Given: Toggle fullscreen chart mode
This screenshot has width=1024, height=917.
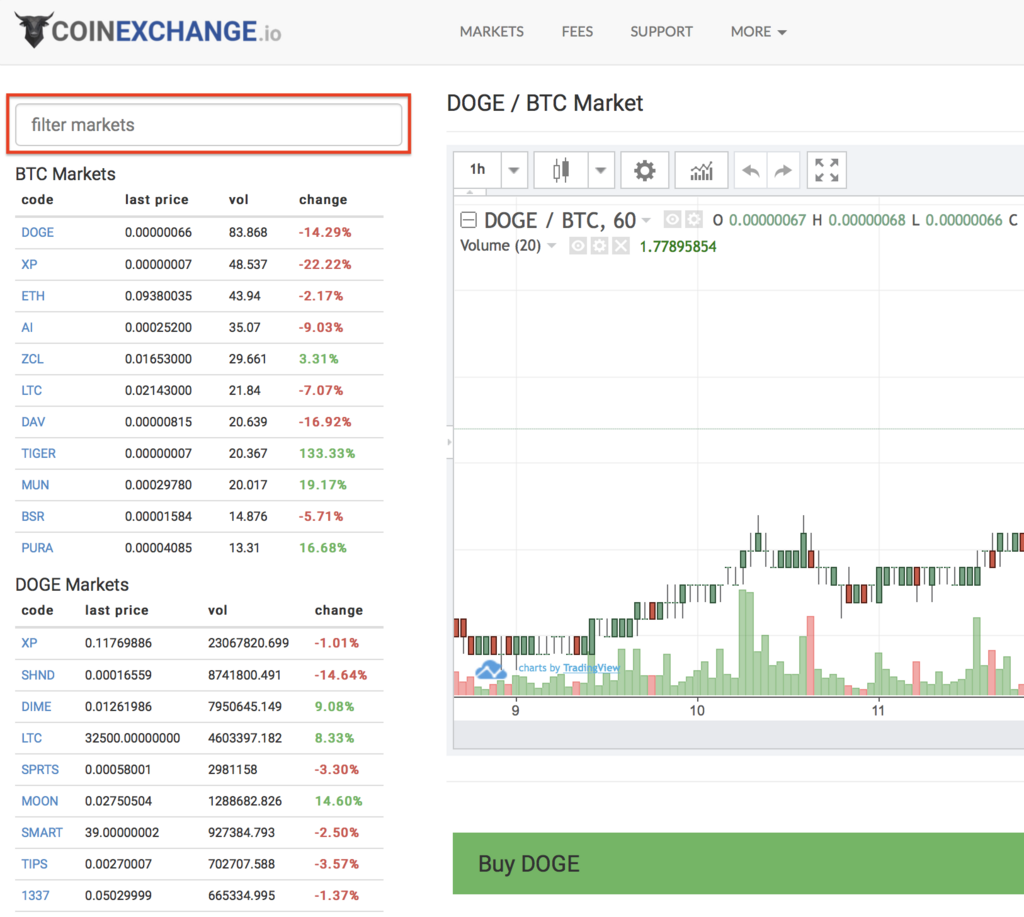Looking at the screenshot, I should tap(827, 170).
